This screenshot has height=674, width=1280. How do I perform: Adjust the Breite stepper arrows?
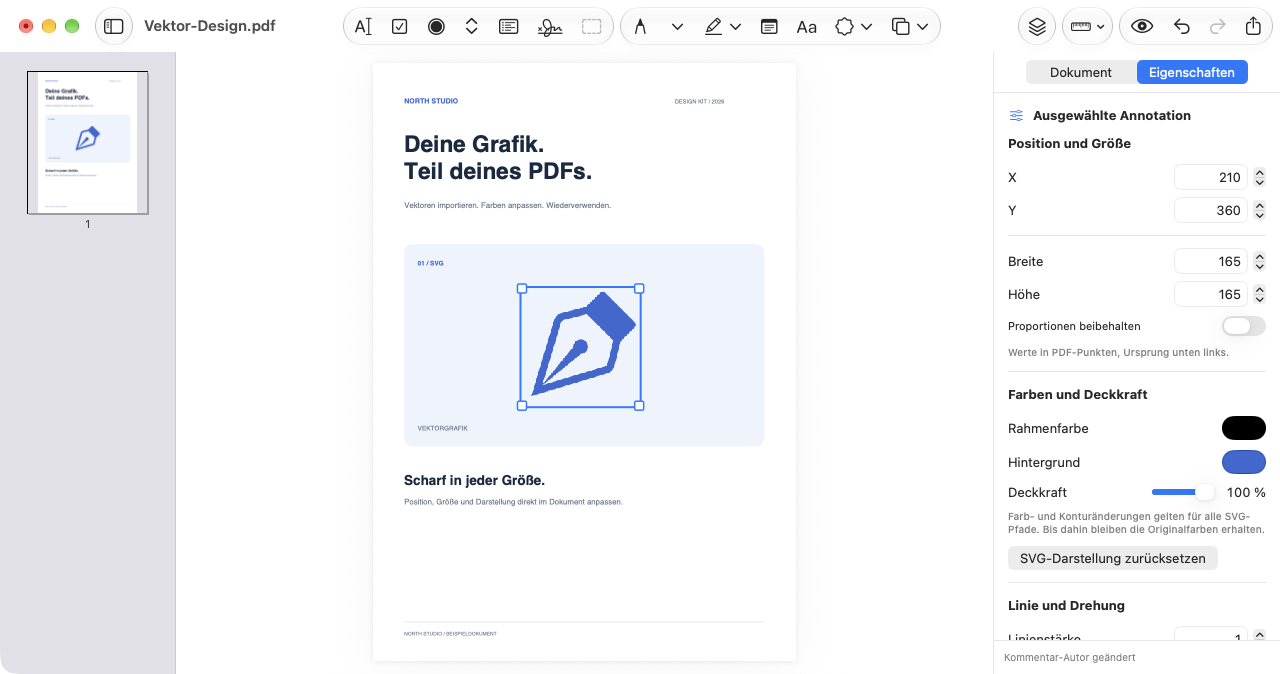(x=1260, y=261)
